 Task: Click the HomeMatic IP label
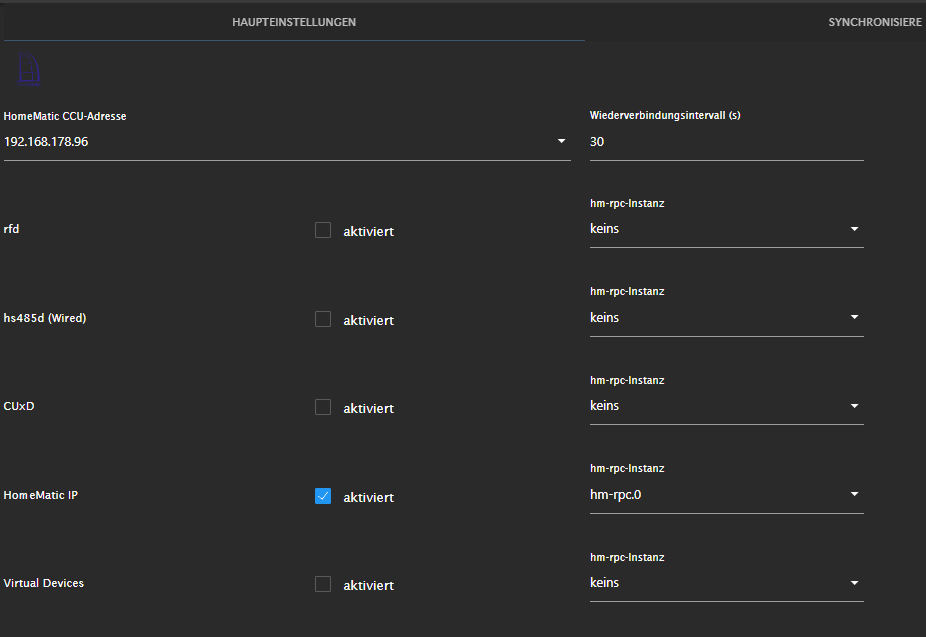(41, 495)
